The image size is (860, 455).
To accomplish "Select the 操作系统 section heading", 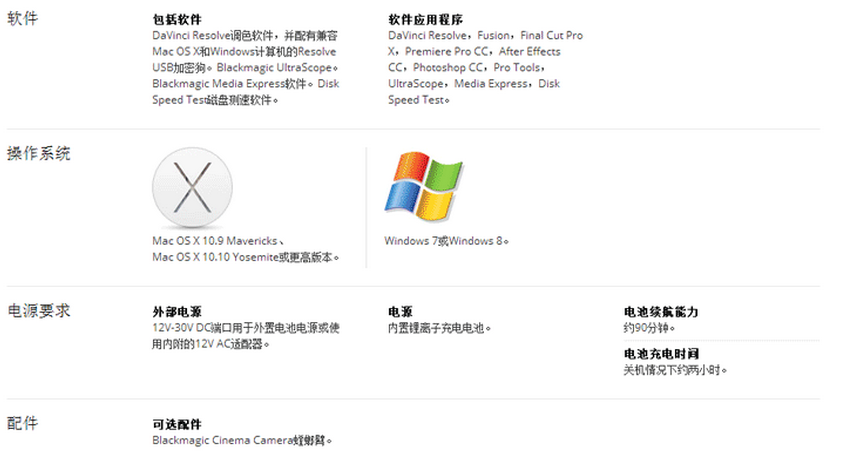I will click(x=38, y=153).
